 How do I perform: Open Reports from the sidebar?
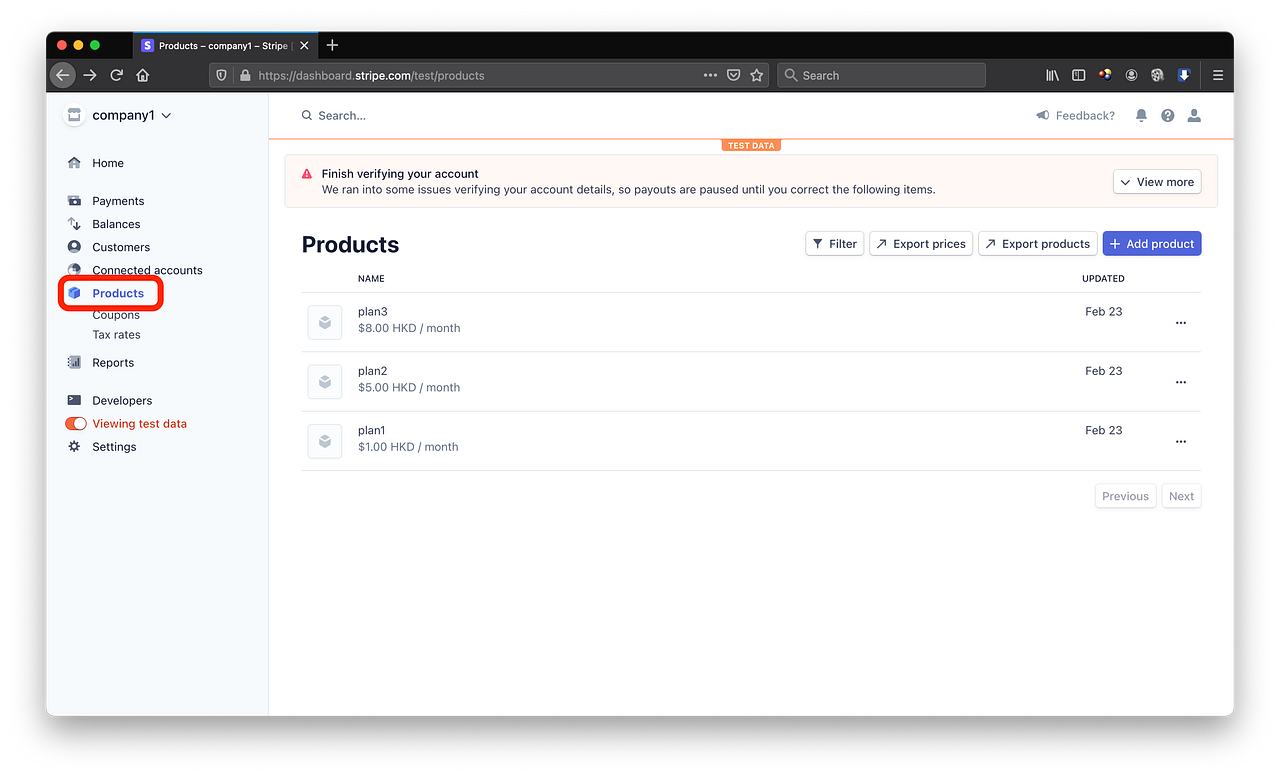pyautogui.click(x=111, y=362)
